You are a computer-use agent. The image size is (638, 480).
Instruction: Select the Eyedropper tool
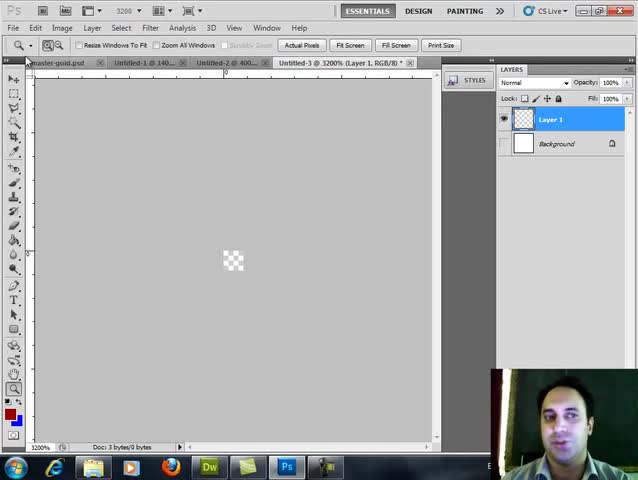click(13, 151)
